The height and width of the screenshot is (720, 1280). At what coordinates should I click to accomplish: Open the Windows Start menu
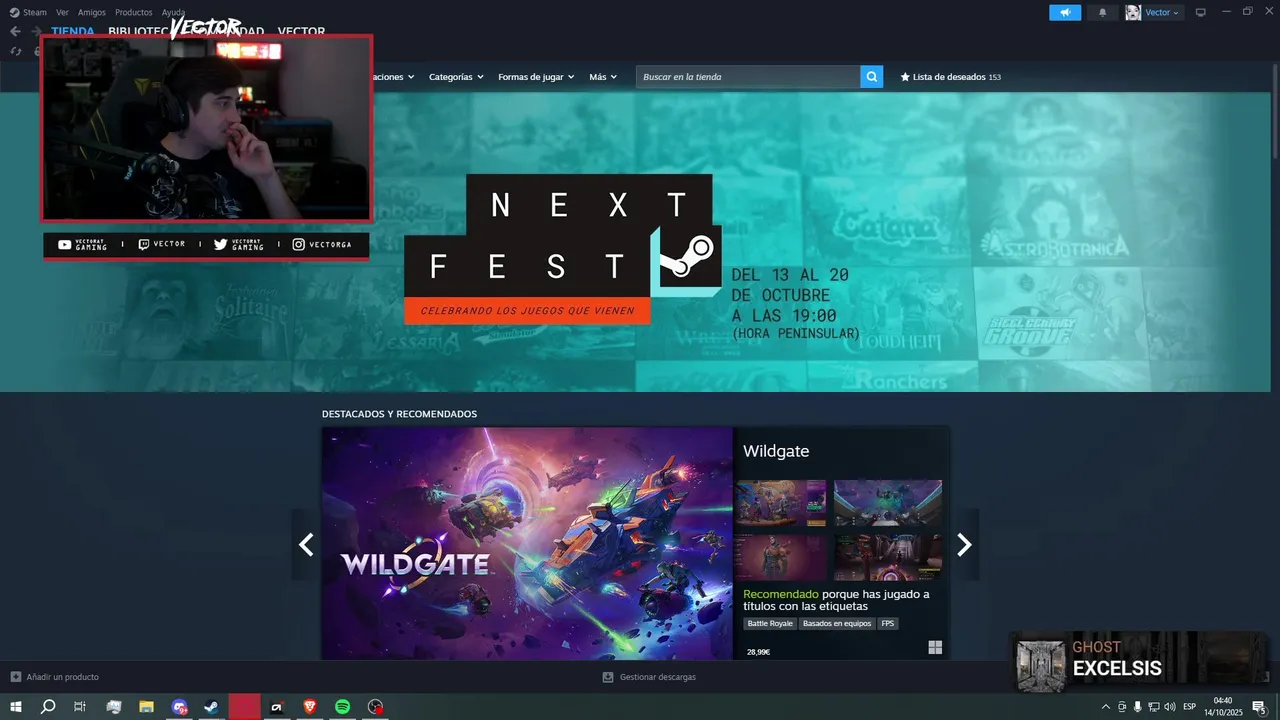tap(16, 707)
